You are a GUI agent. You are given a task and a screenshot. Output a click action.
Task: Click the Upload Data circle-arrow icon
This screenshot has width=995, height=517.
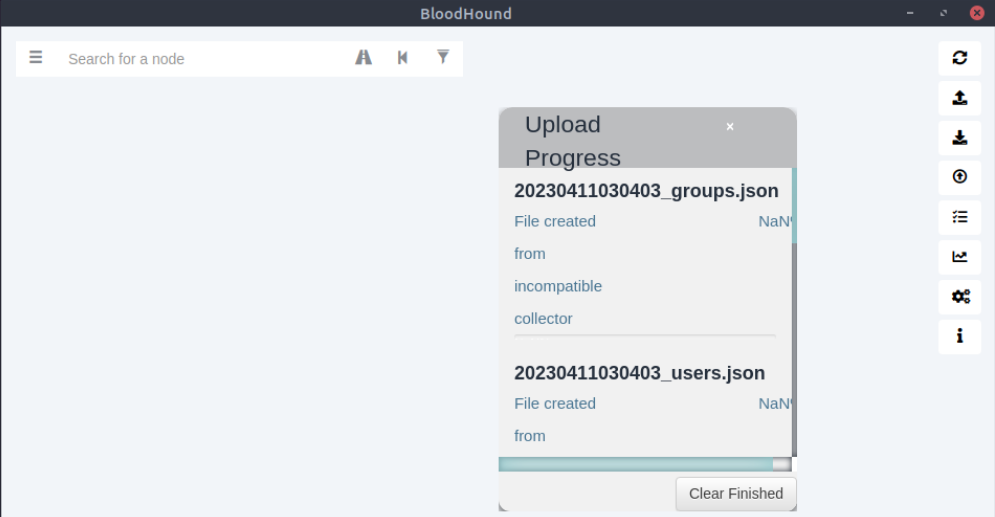coord(959,177)
